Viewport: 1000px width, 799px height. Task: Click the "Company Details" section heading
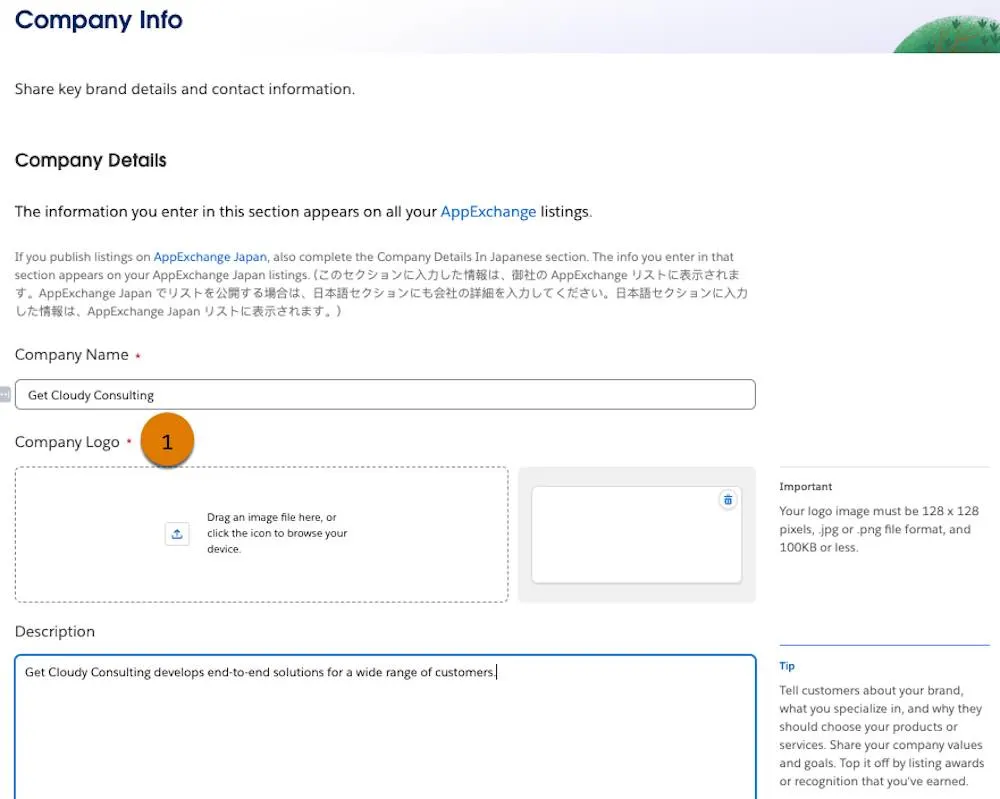tap(91, 160)
